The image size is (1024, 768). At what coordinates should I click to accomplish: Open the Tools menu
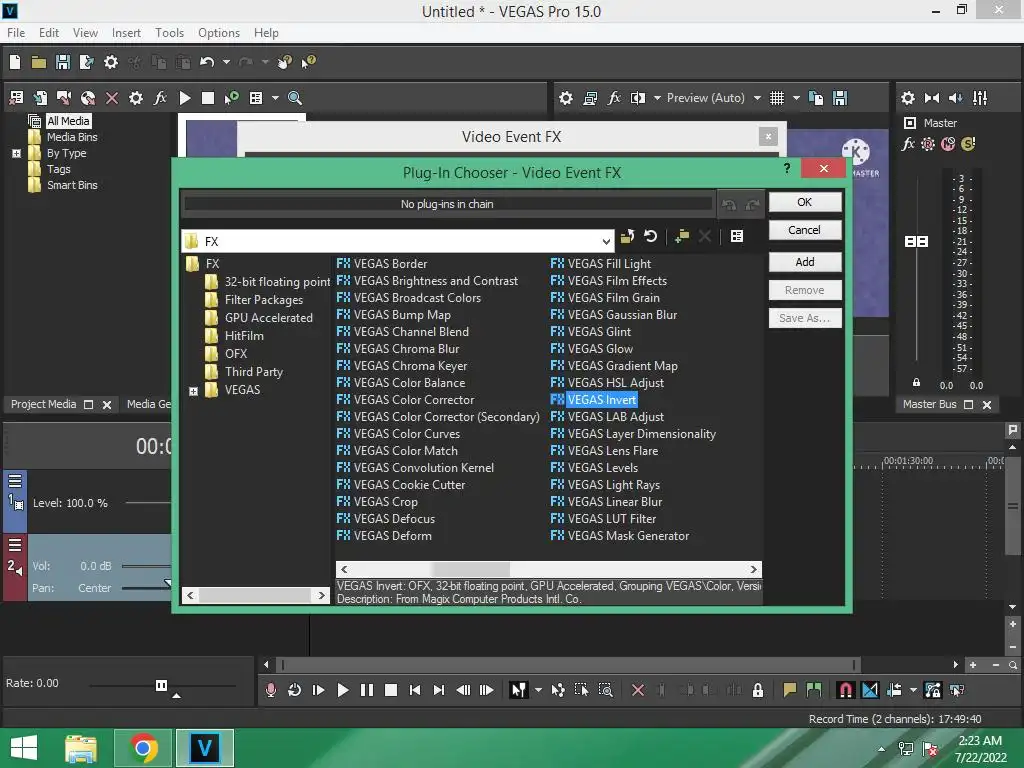[x=169, y=33]
